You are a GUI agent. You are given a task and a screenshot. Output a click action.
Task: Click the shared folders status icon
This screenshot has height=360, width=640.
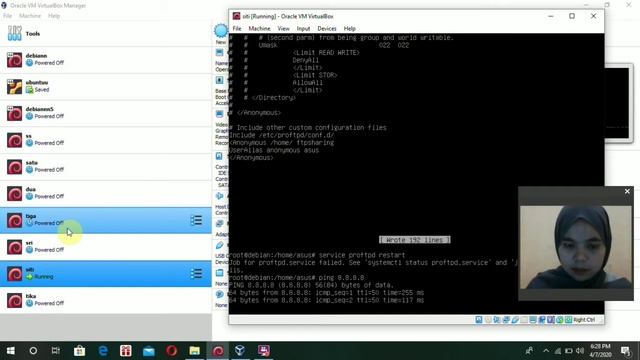(524, 320)
